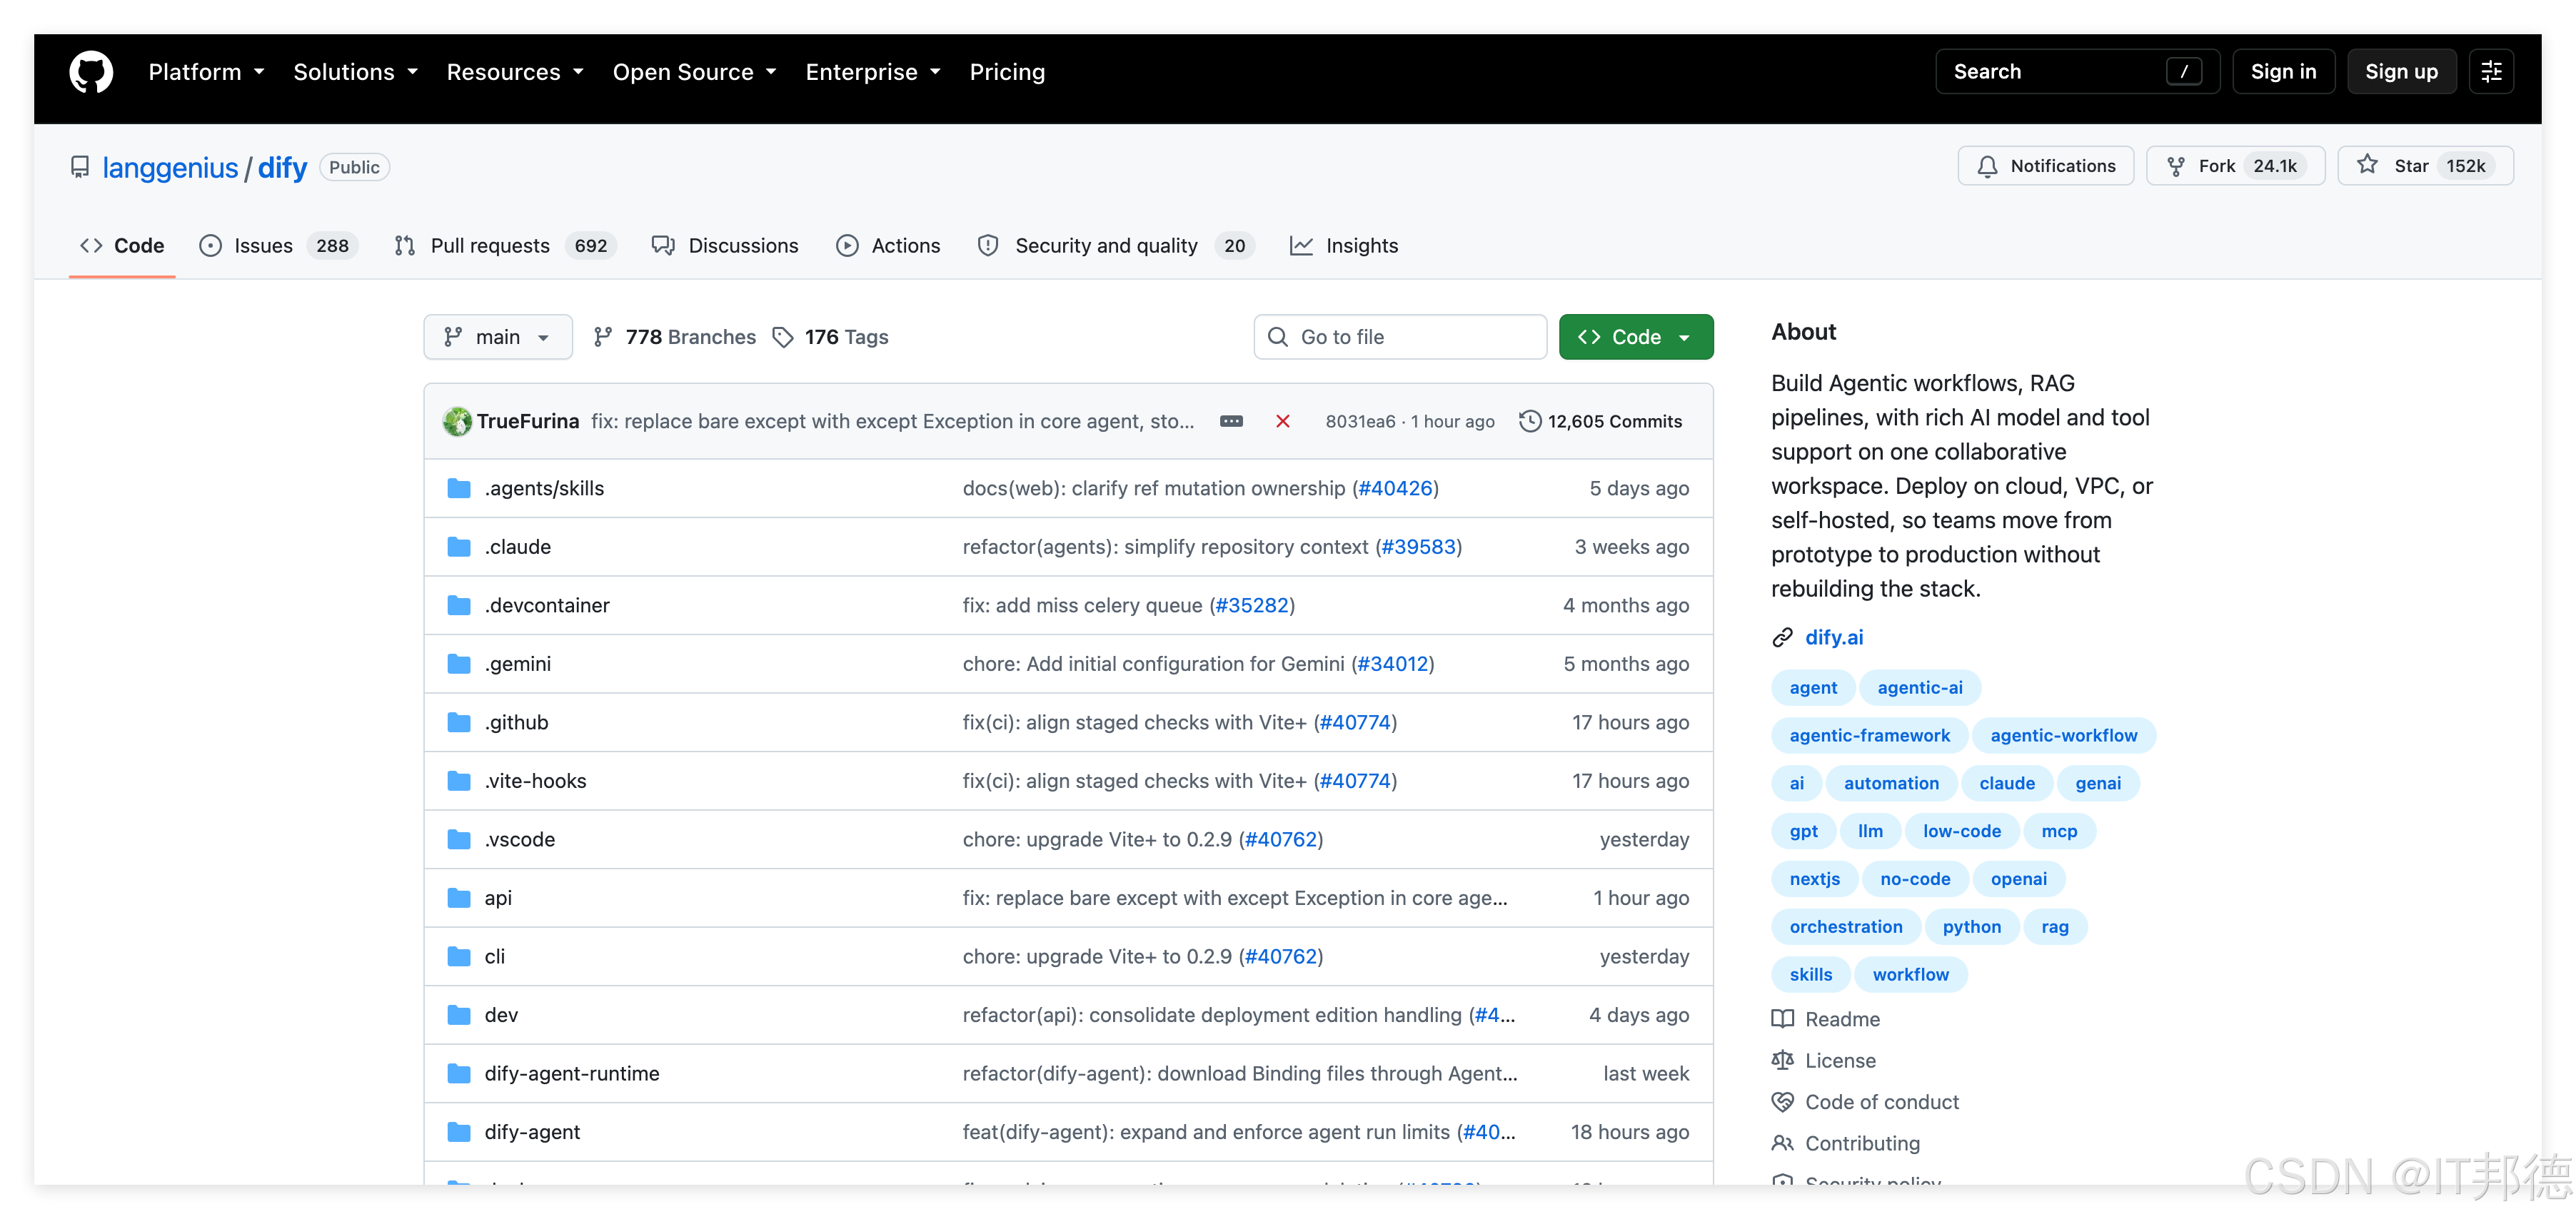
Task: Click the failed checks red X icon
Action: click(1283, 421)
